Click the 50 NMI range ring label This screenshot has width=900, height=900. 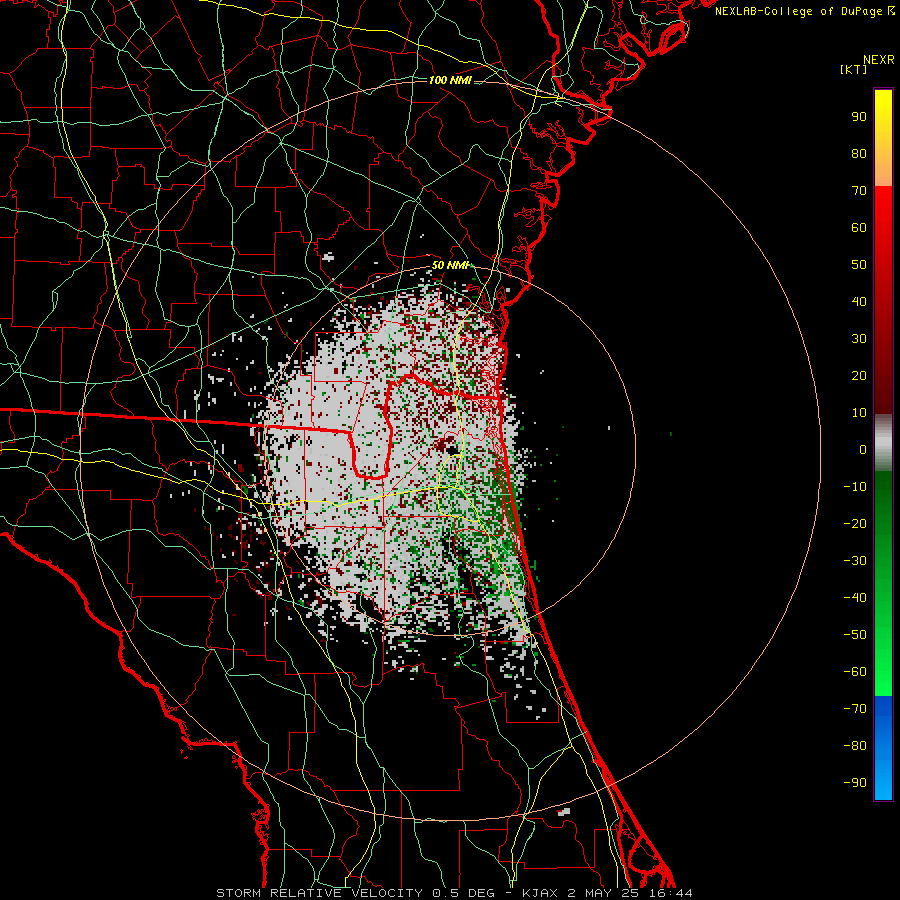coord(451,265)
